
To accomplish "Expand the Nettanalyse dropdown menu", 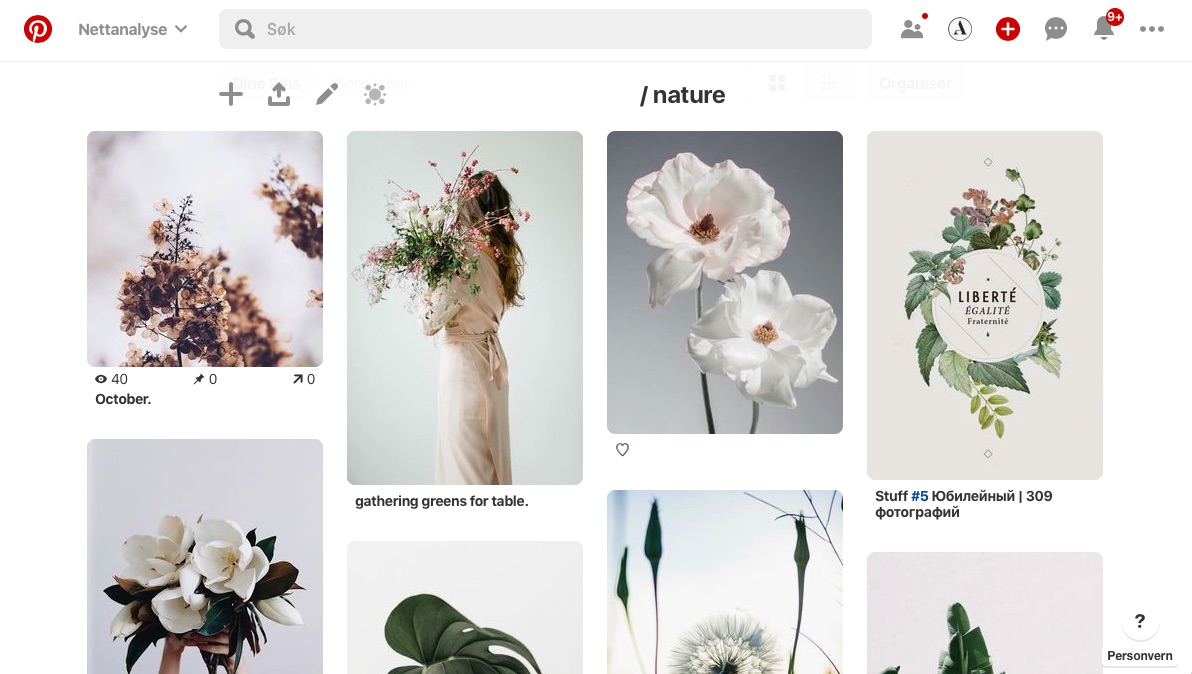I will point(132,29).
